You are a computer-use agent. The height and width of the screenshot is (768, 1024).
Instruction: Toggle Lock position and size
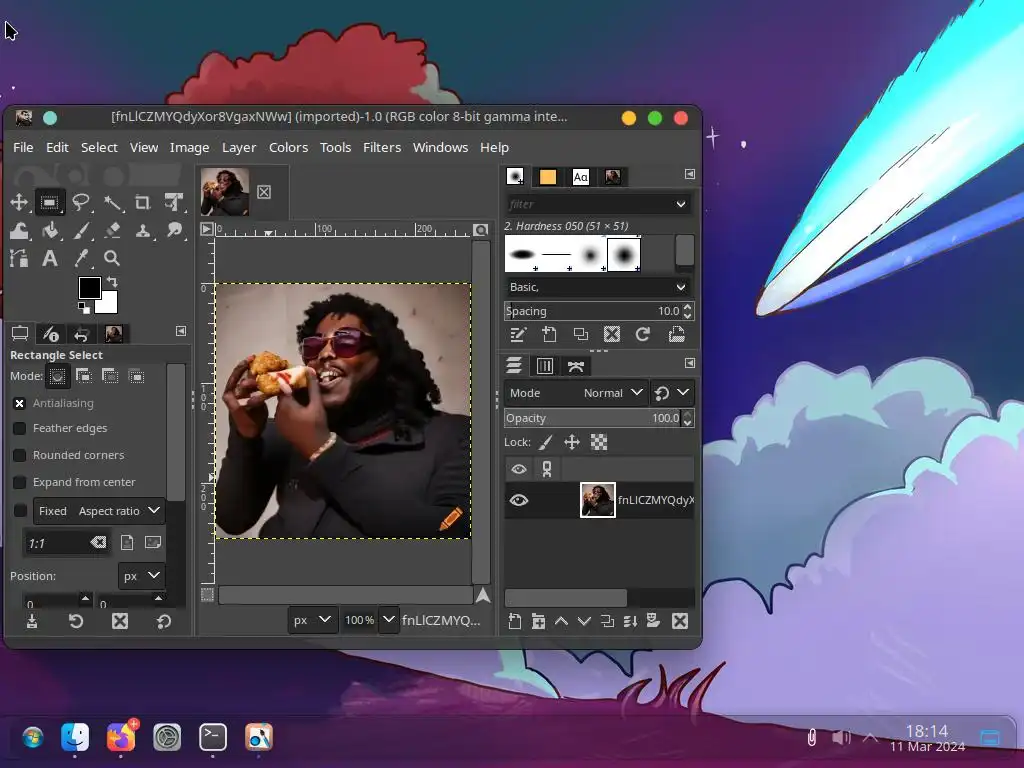tap(572, 443)
